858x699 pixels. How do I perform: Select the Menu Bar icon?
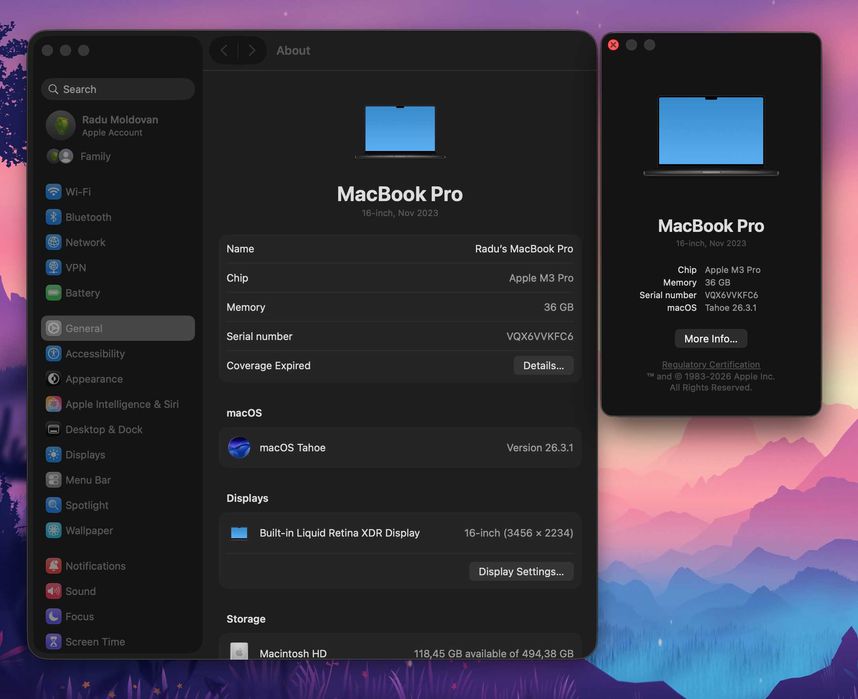[53, 480]
